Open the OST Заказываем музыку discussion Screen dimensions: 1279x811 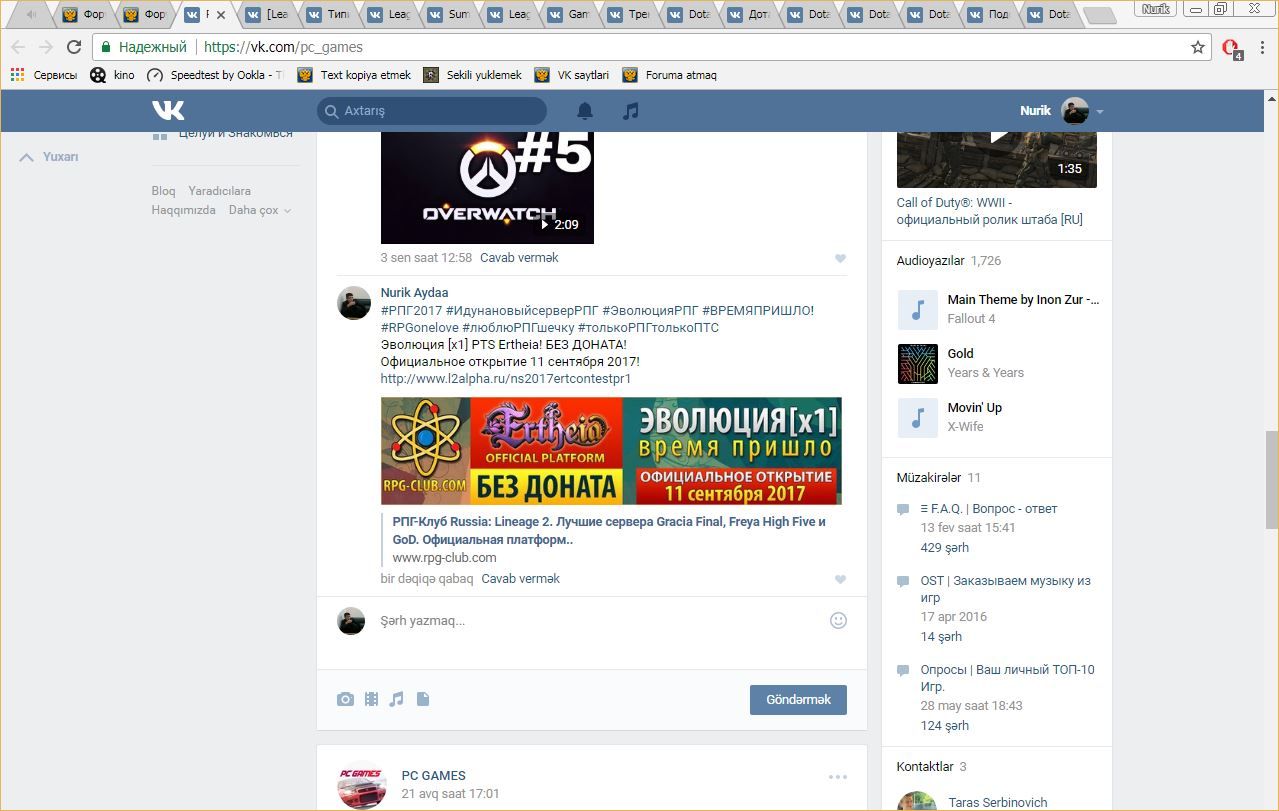tap(1006, 589)
